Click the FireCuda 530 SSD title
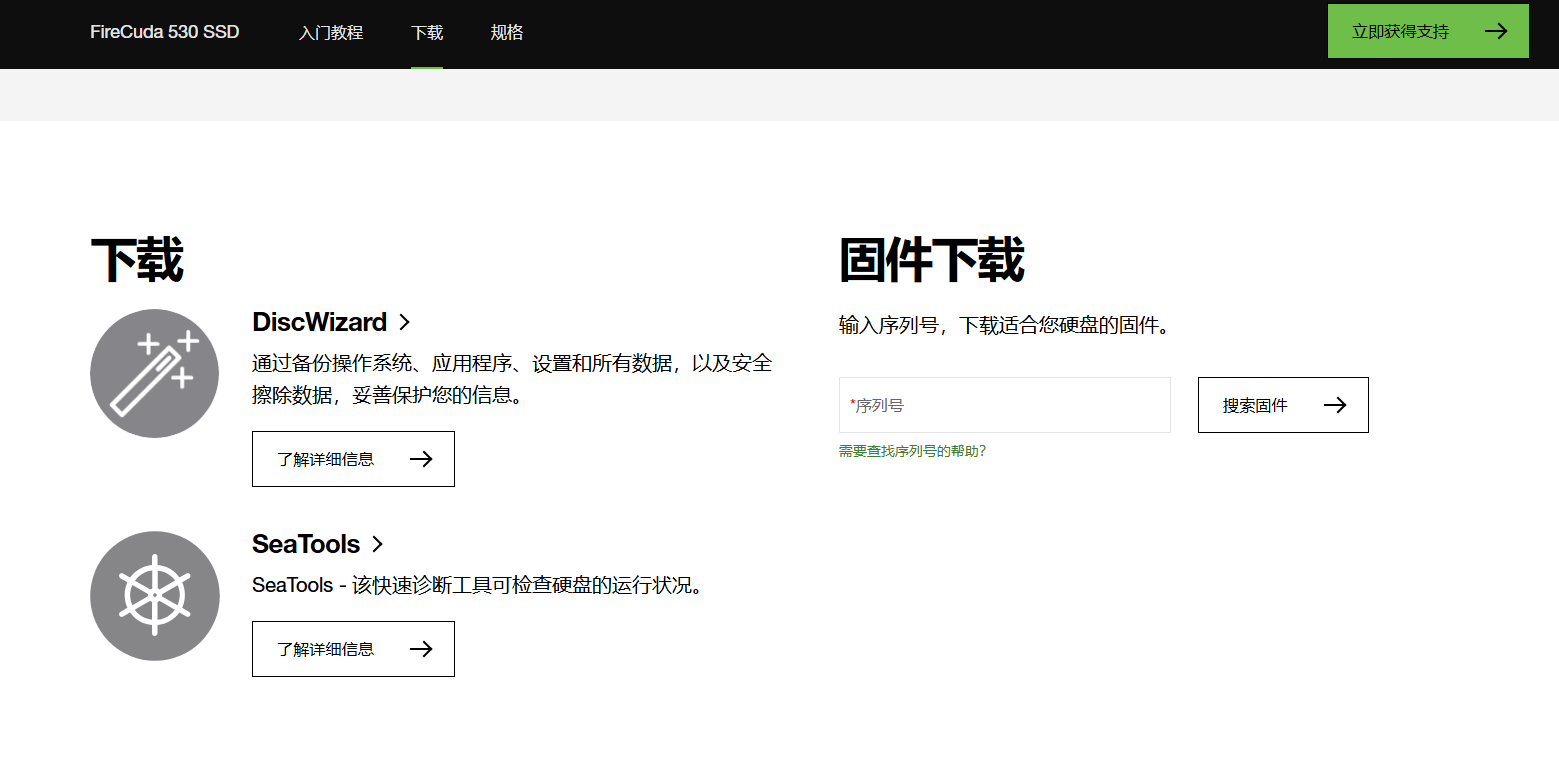The image size is (1559, 770). pos(165,32)
